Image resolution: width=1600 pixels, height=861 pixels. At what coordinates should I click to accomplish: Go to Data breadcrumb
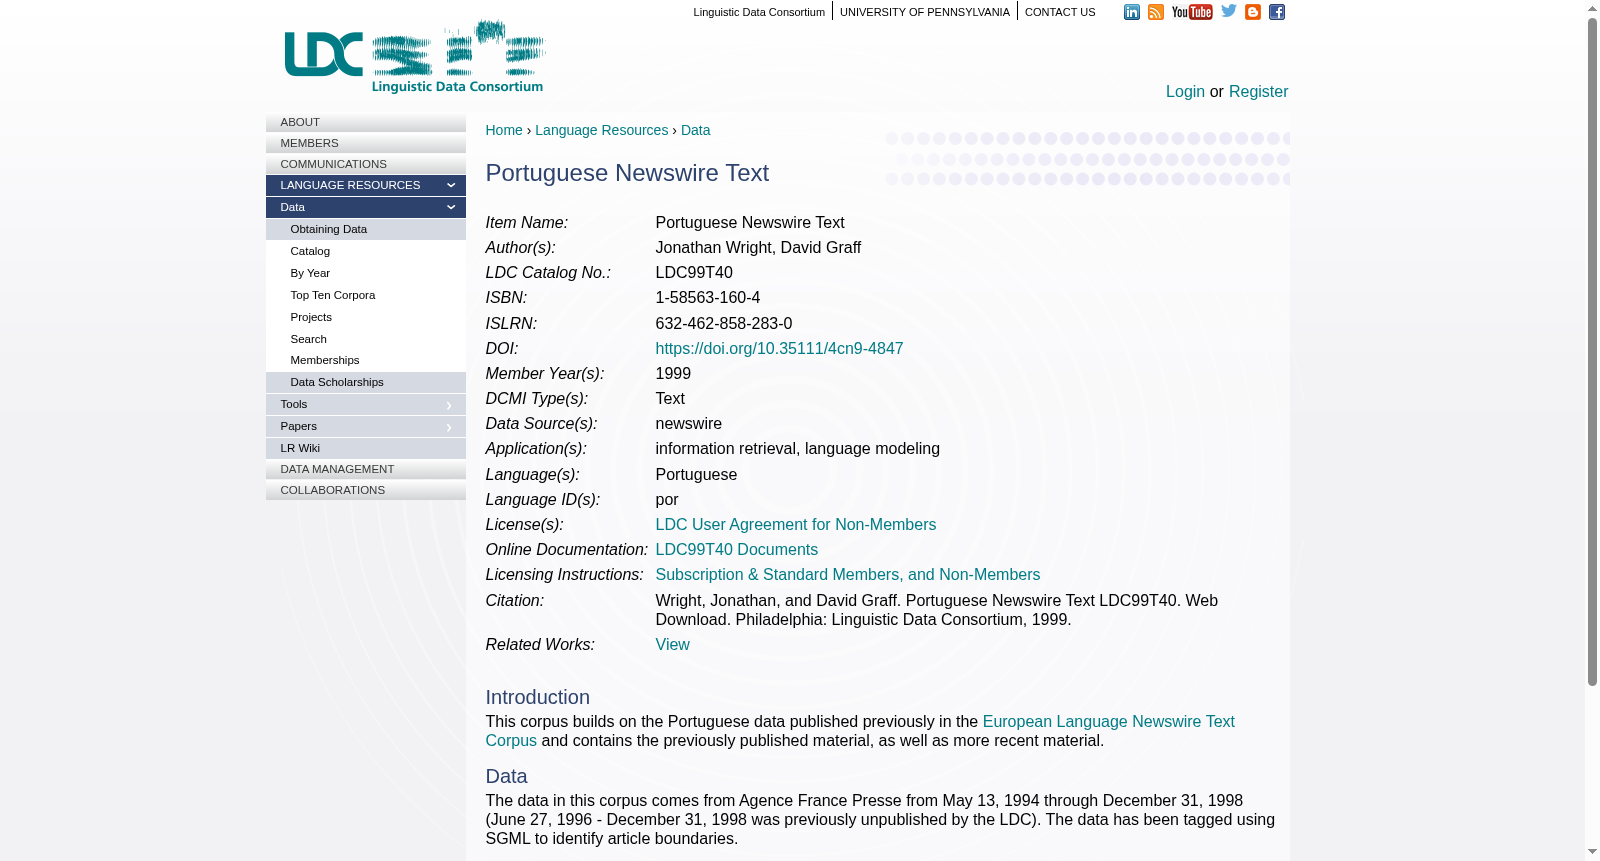(x=696, y=130)
